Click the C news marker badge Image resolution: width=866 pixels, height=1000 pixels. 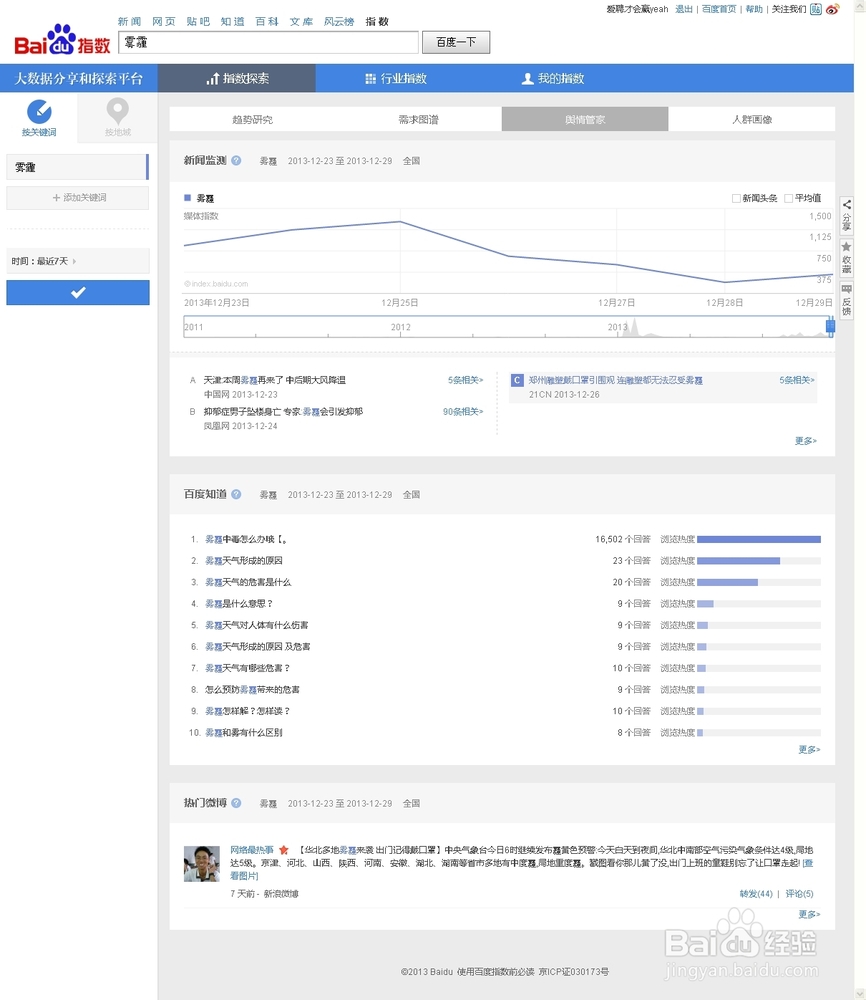tap(517, 380)
